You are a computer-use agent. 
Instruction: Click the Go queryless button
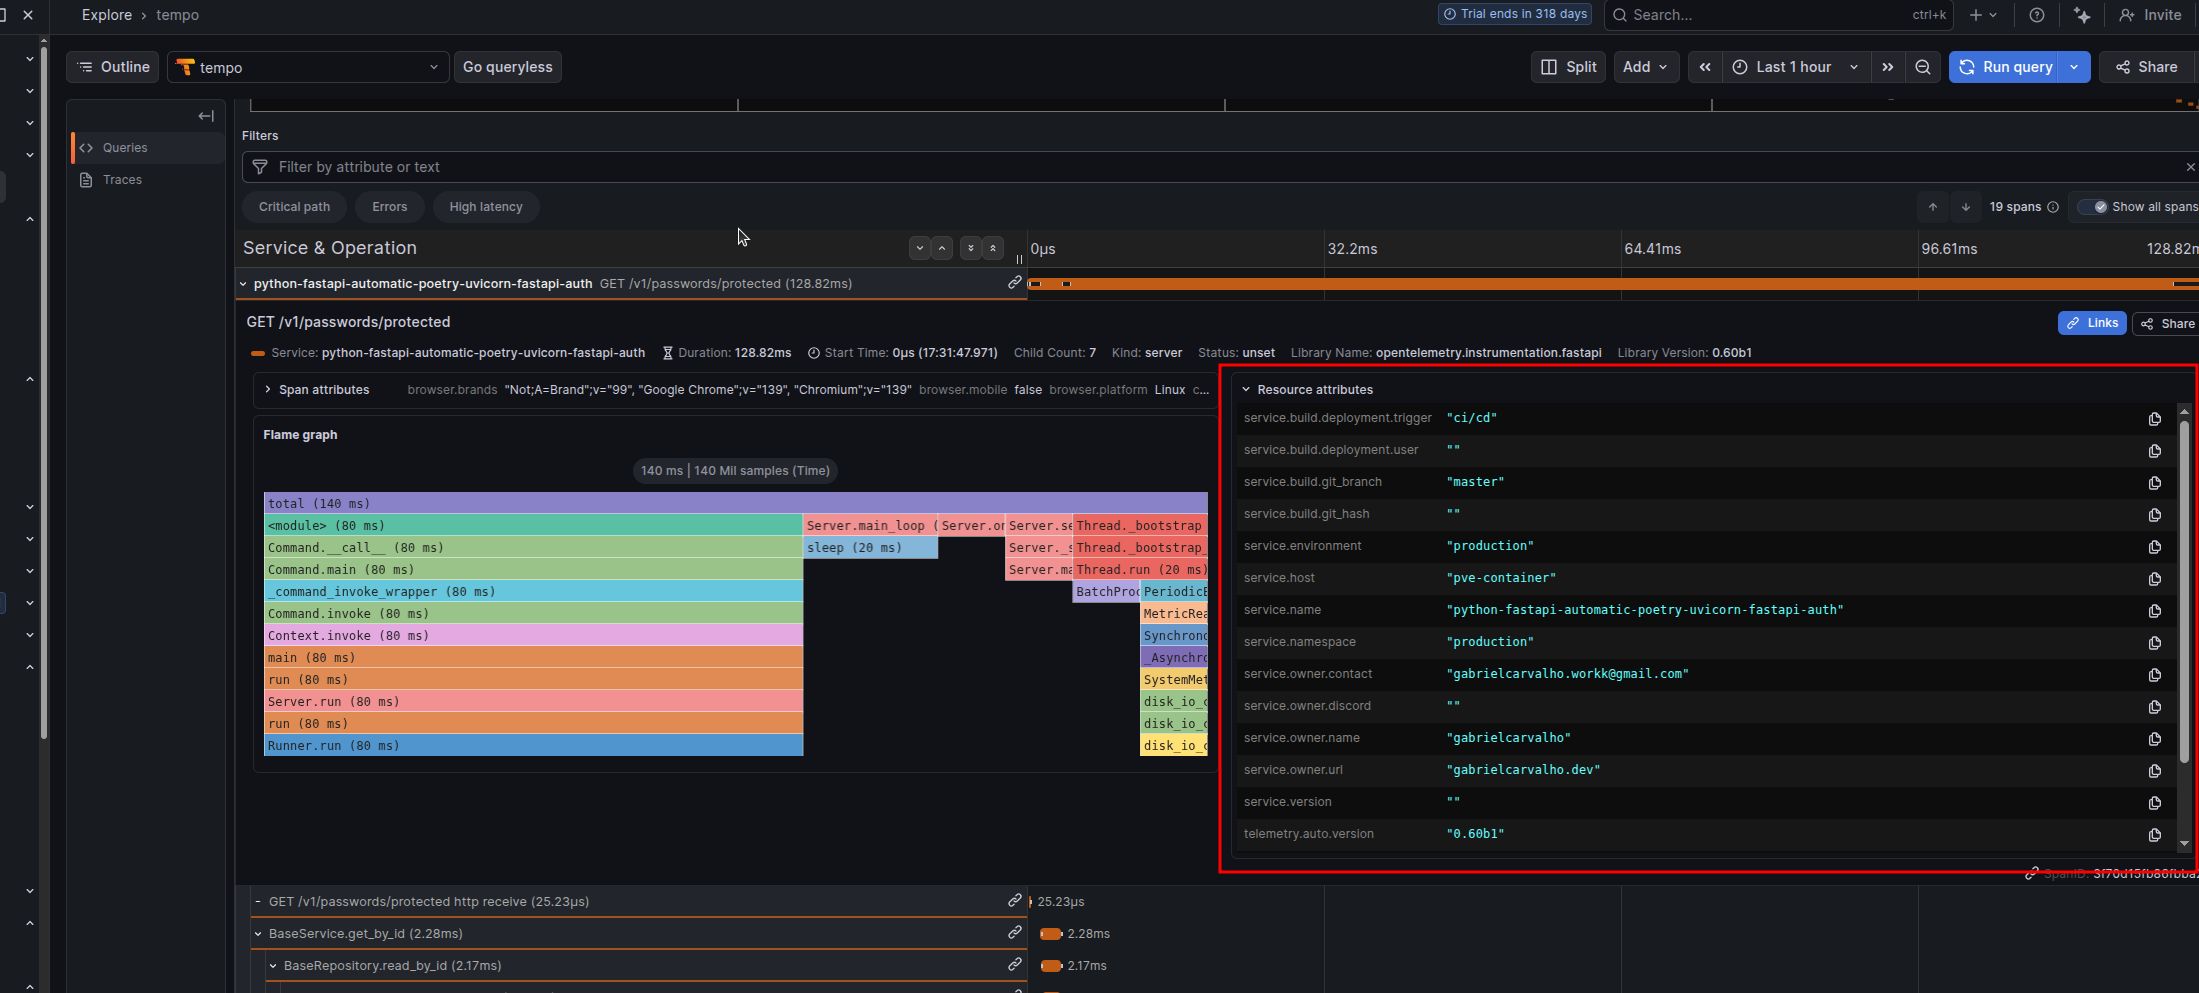coord(507,67)
